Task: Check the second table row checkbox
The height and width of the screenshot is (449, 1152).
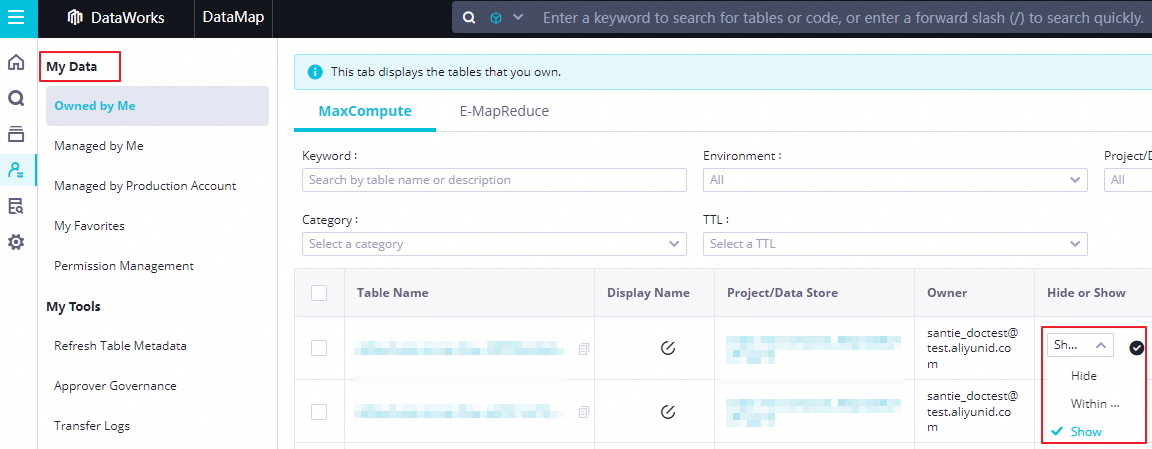Action: tap(319, 412)
